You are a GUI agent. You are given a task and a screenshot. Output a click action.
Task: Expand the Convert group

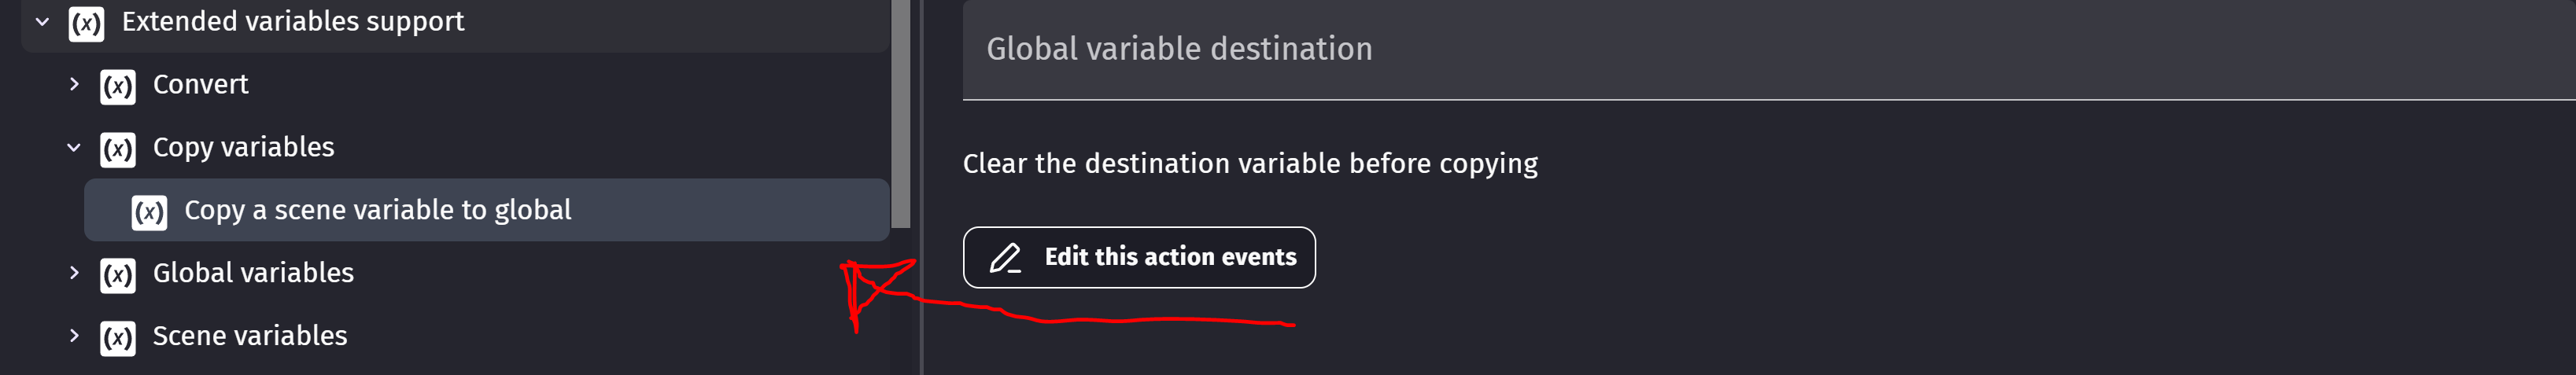pyautogui.click(x=74, y=84)
